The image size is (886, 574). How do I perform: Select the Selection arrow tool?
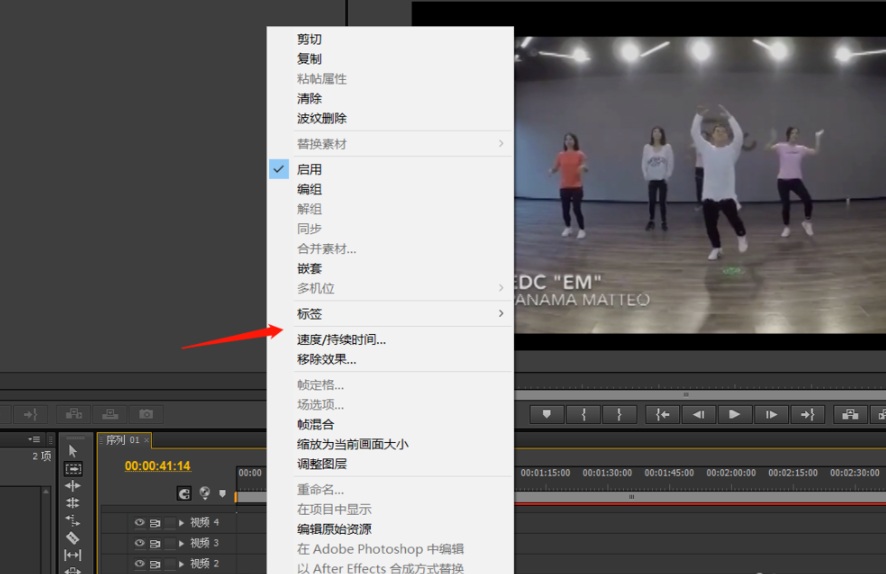(73, 451)
